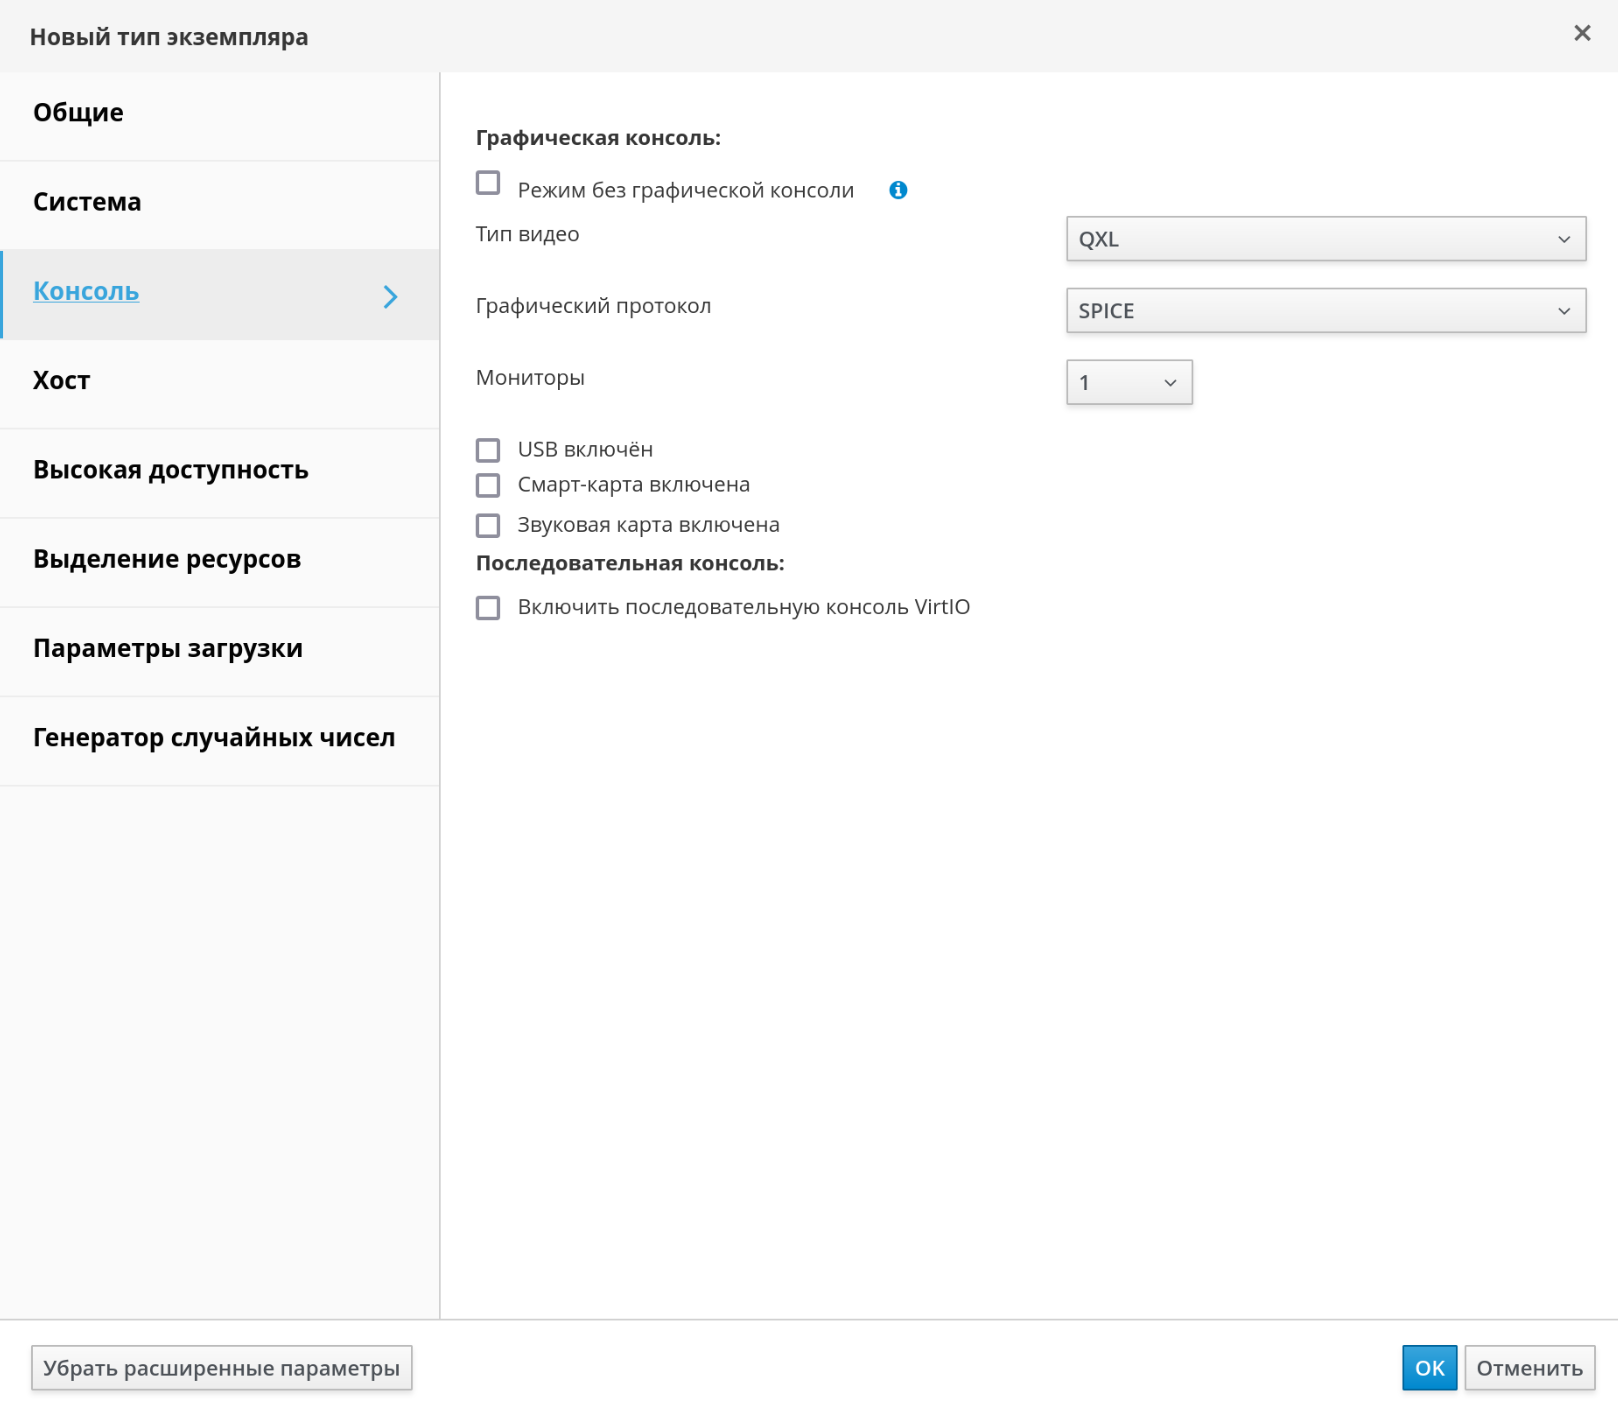
Task: Click the chevron arrow on Консоль tab
Action: 390,296
